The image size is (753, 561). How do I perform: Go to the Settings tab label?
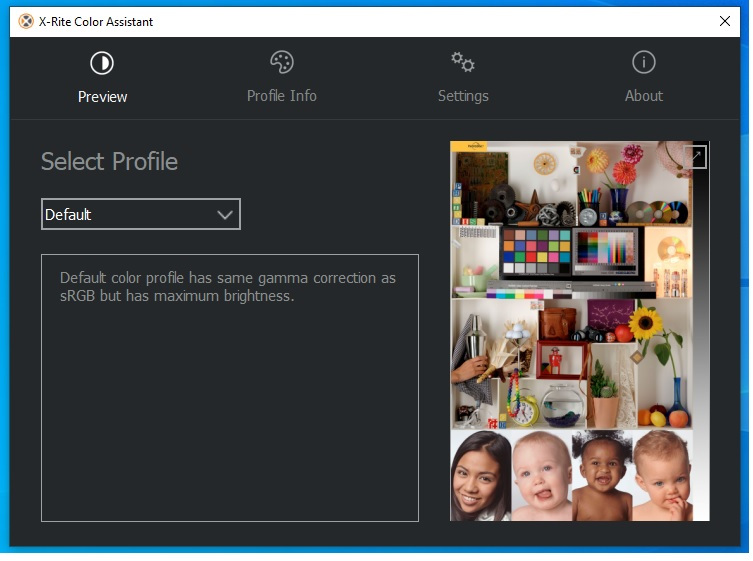pos(463,96)
